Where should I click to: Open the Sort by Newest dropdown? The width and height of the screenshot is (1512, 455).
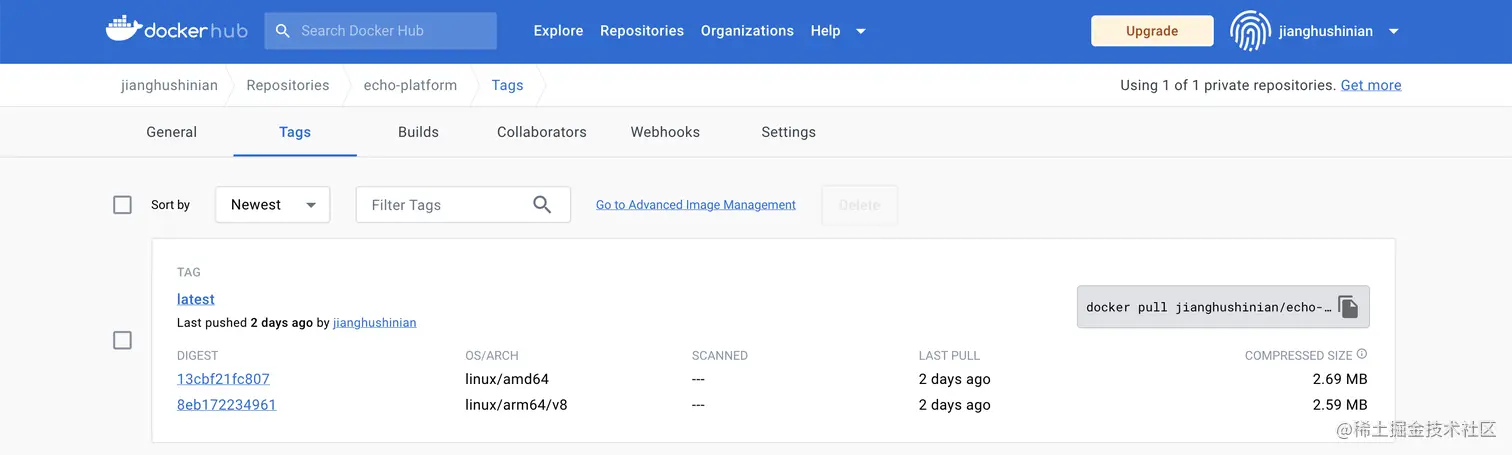272,205
